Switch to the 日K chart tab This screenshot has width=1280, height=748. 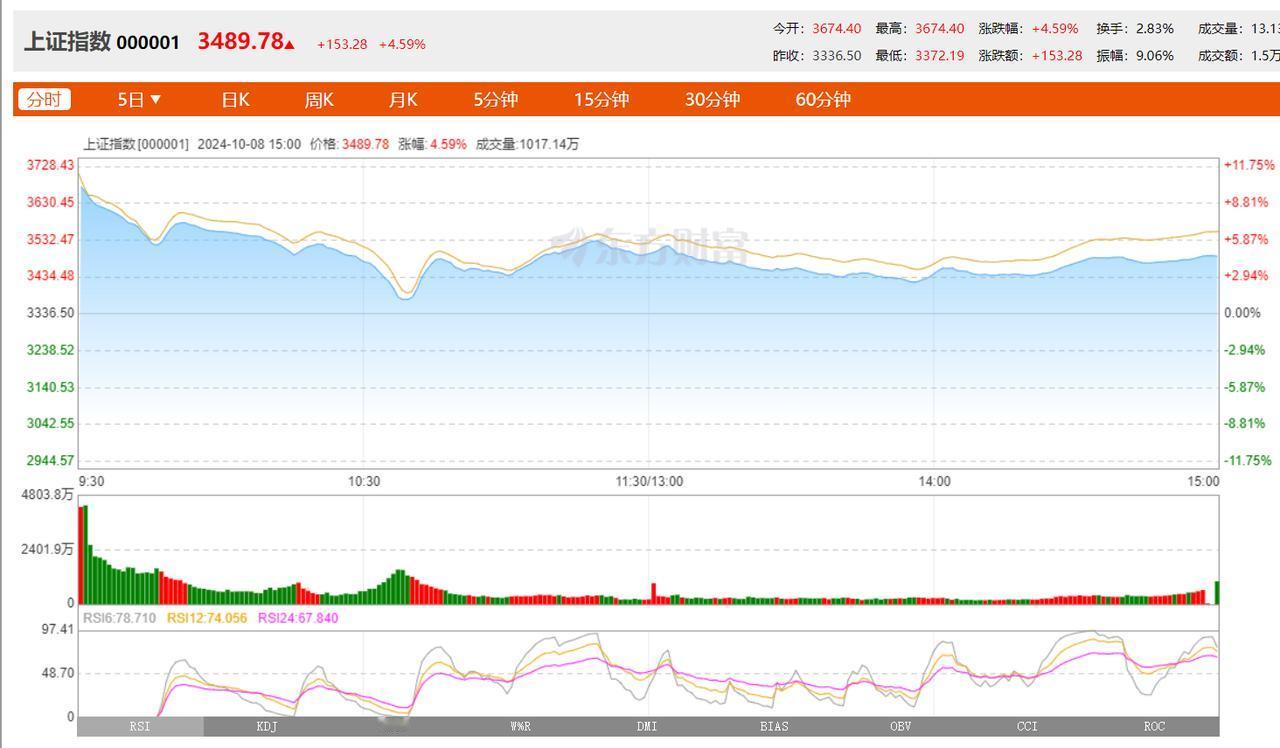[235, 99]
